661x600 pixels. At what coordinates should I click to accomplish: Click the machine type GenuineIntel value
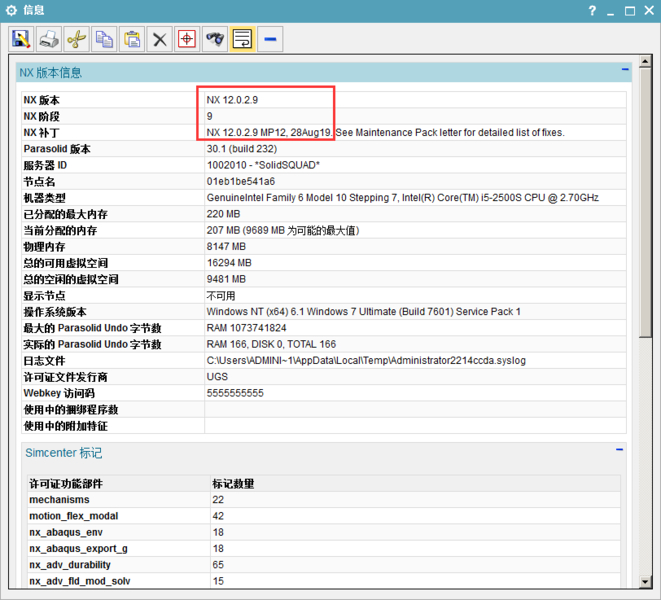[x=403, y=198]
